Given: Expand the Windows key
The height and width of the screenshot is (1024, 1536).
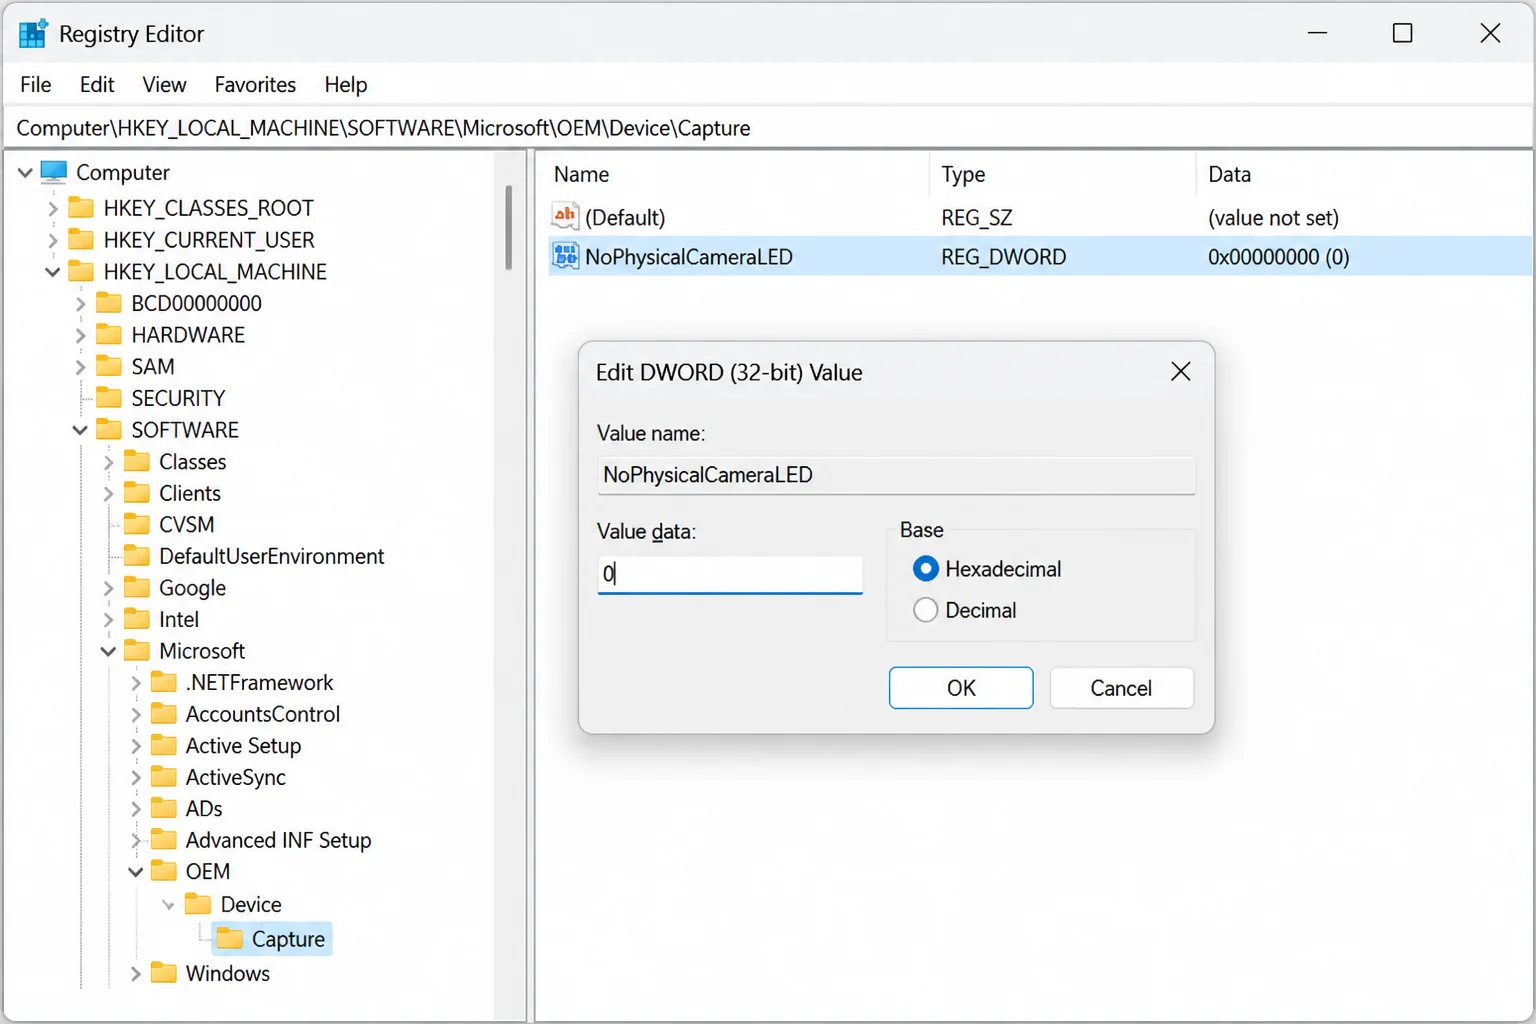Looking at the screenshot, I should (136, 973).
